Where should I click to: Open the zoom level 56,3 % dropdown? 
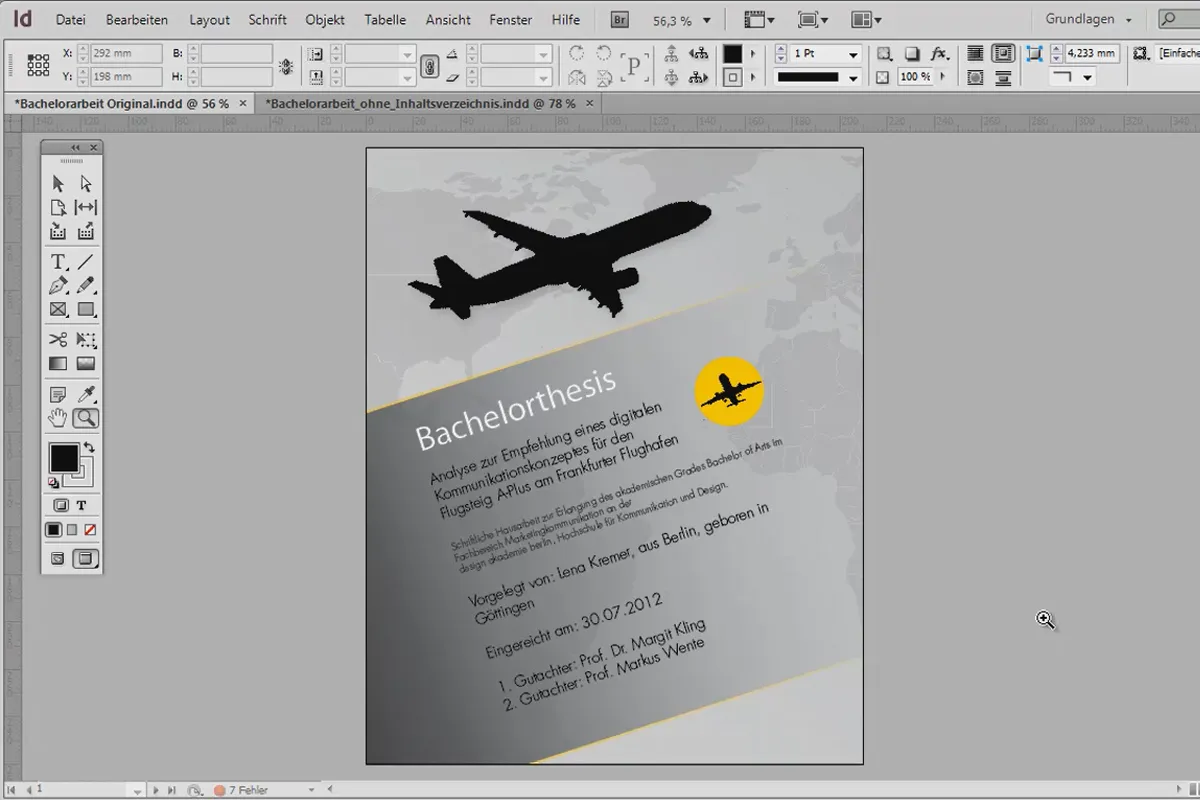tap(707, 20)
